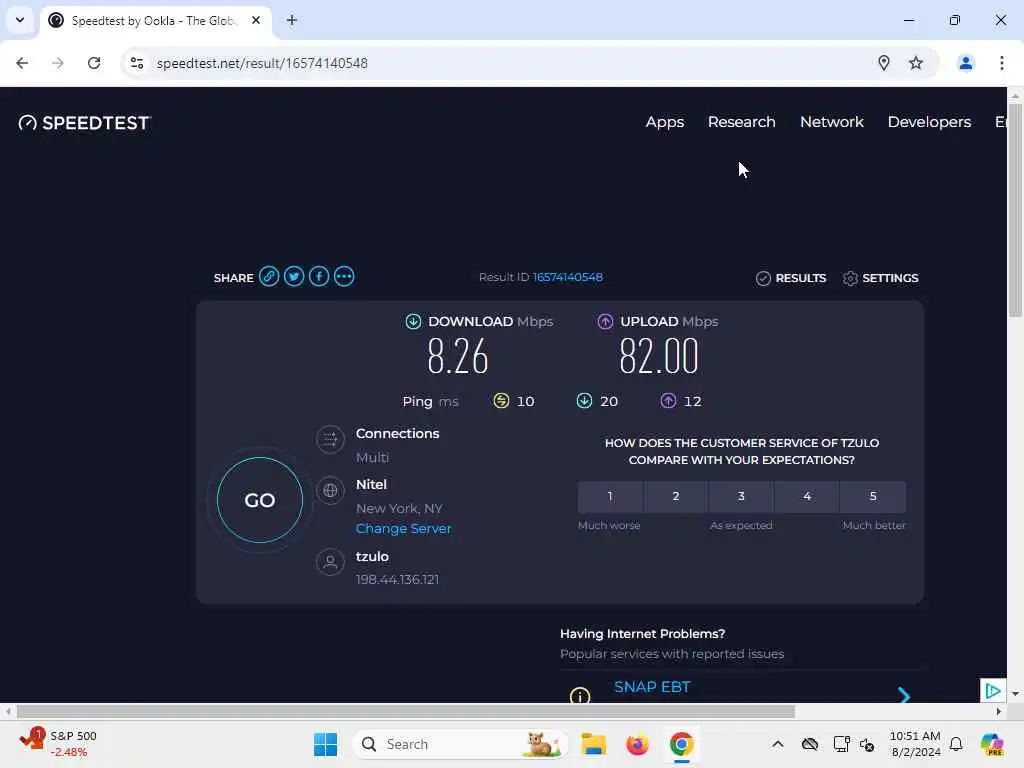Open the AdChoices icon
The width and height of the screenshot is (1024, 768).
tap(993, 690)
